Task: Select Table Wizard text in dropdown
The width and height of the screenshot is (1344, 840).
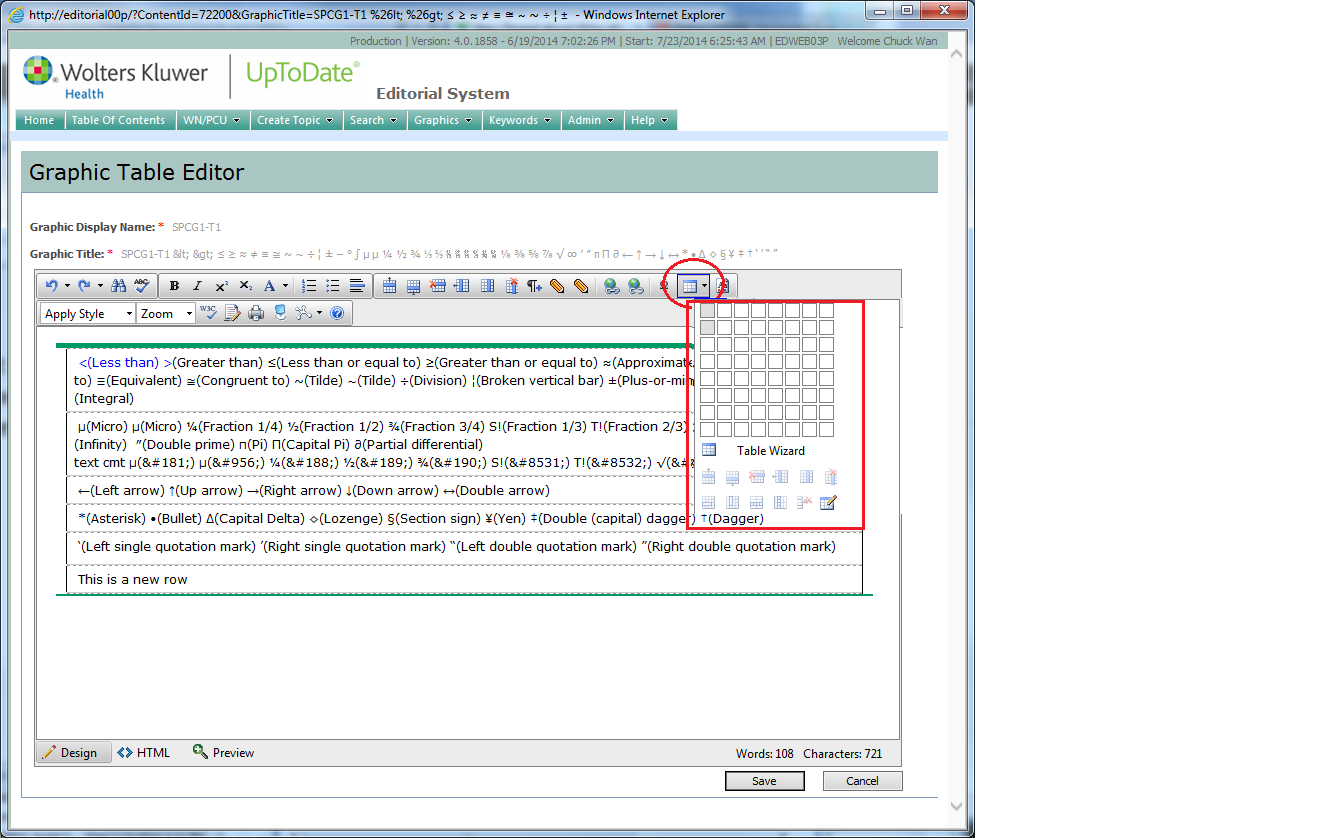Action: (771, 451)
